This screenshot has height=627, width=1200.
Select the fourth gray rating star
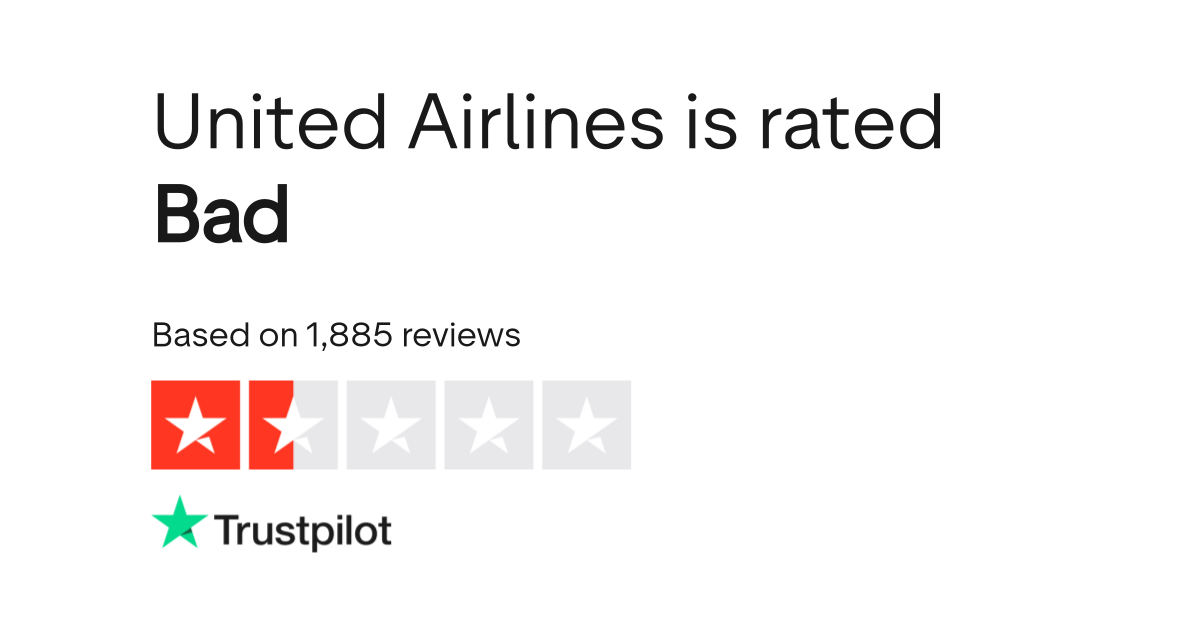[489, 424]
